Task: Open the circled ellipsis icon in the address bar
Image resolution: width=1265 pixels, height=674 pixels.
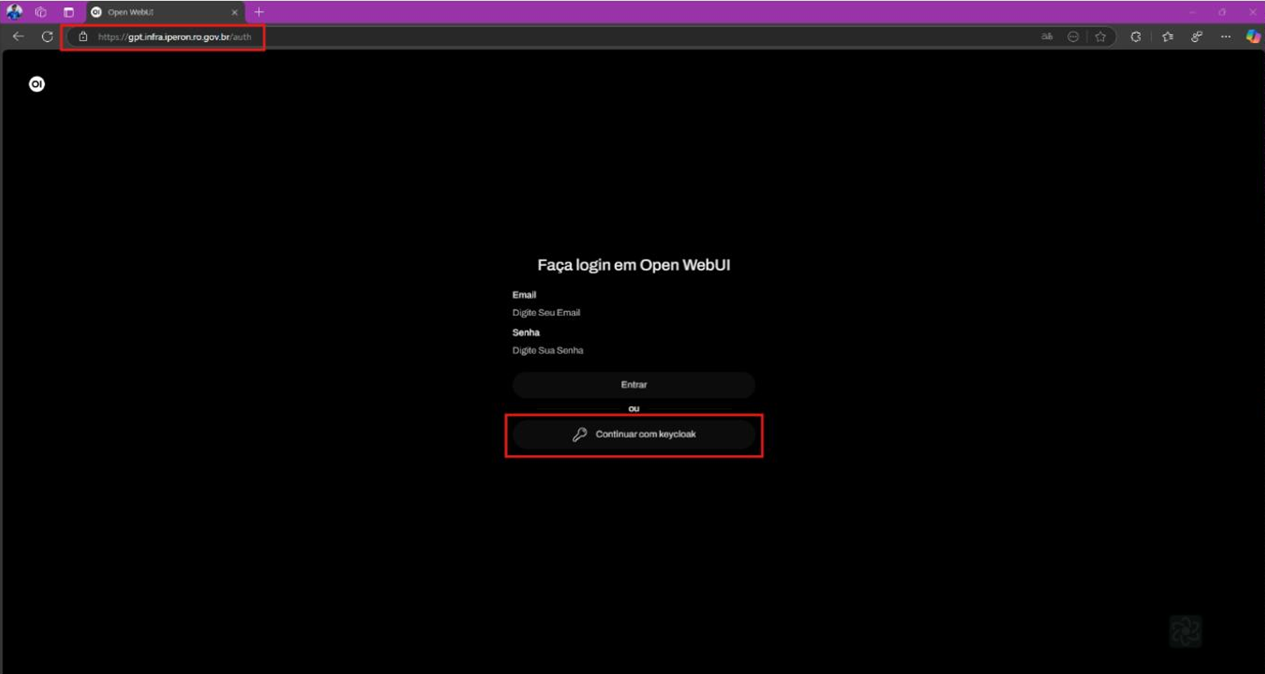Action: click(1073, 37)
